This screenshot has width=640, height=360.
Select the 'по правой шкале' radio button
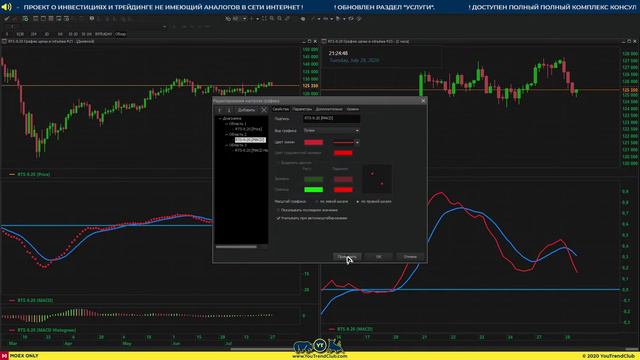coord(358,201)
